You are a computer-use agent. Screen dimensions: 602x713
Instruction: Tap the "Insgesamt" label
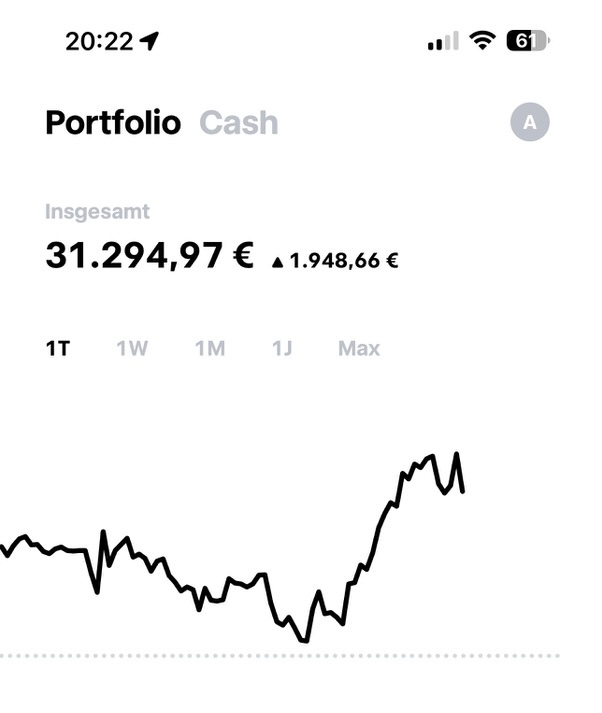point(97,212)
